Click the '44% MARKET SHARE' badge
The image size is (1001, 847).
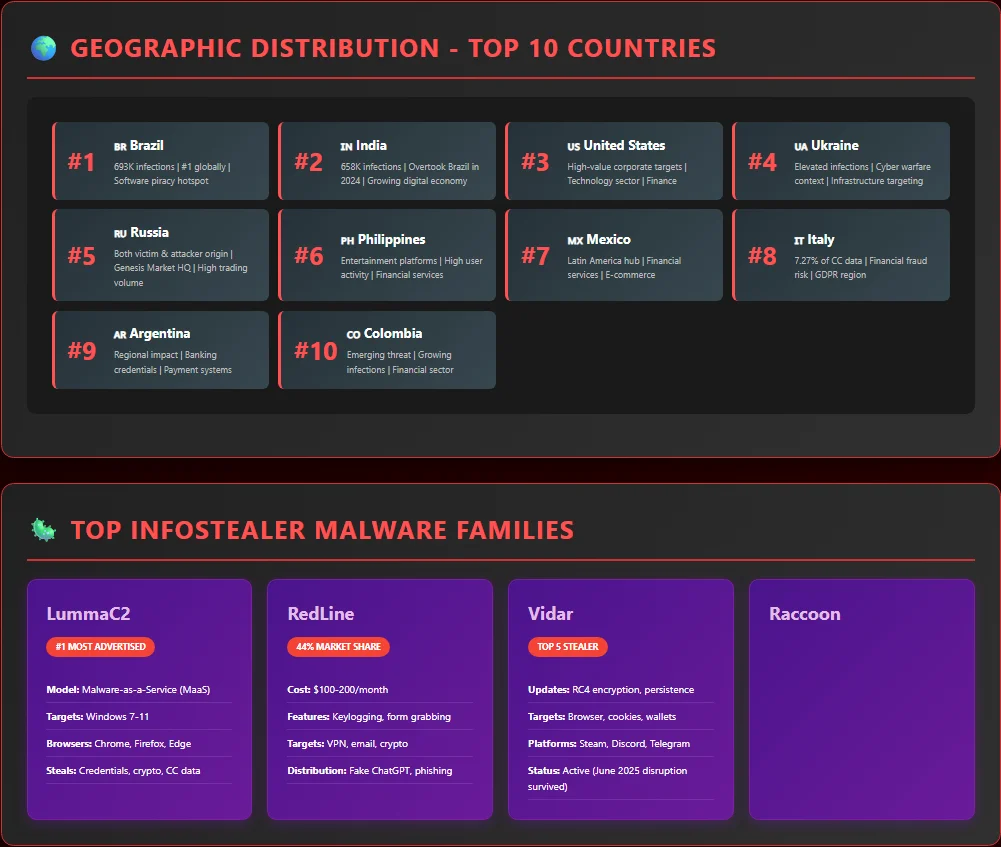(x=338, y=647)
